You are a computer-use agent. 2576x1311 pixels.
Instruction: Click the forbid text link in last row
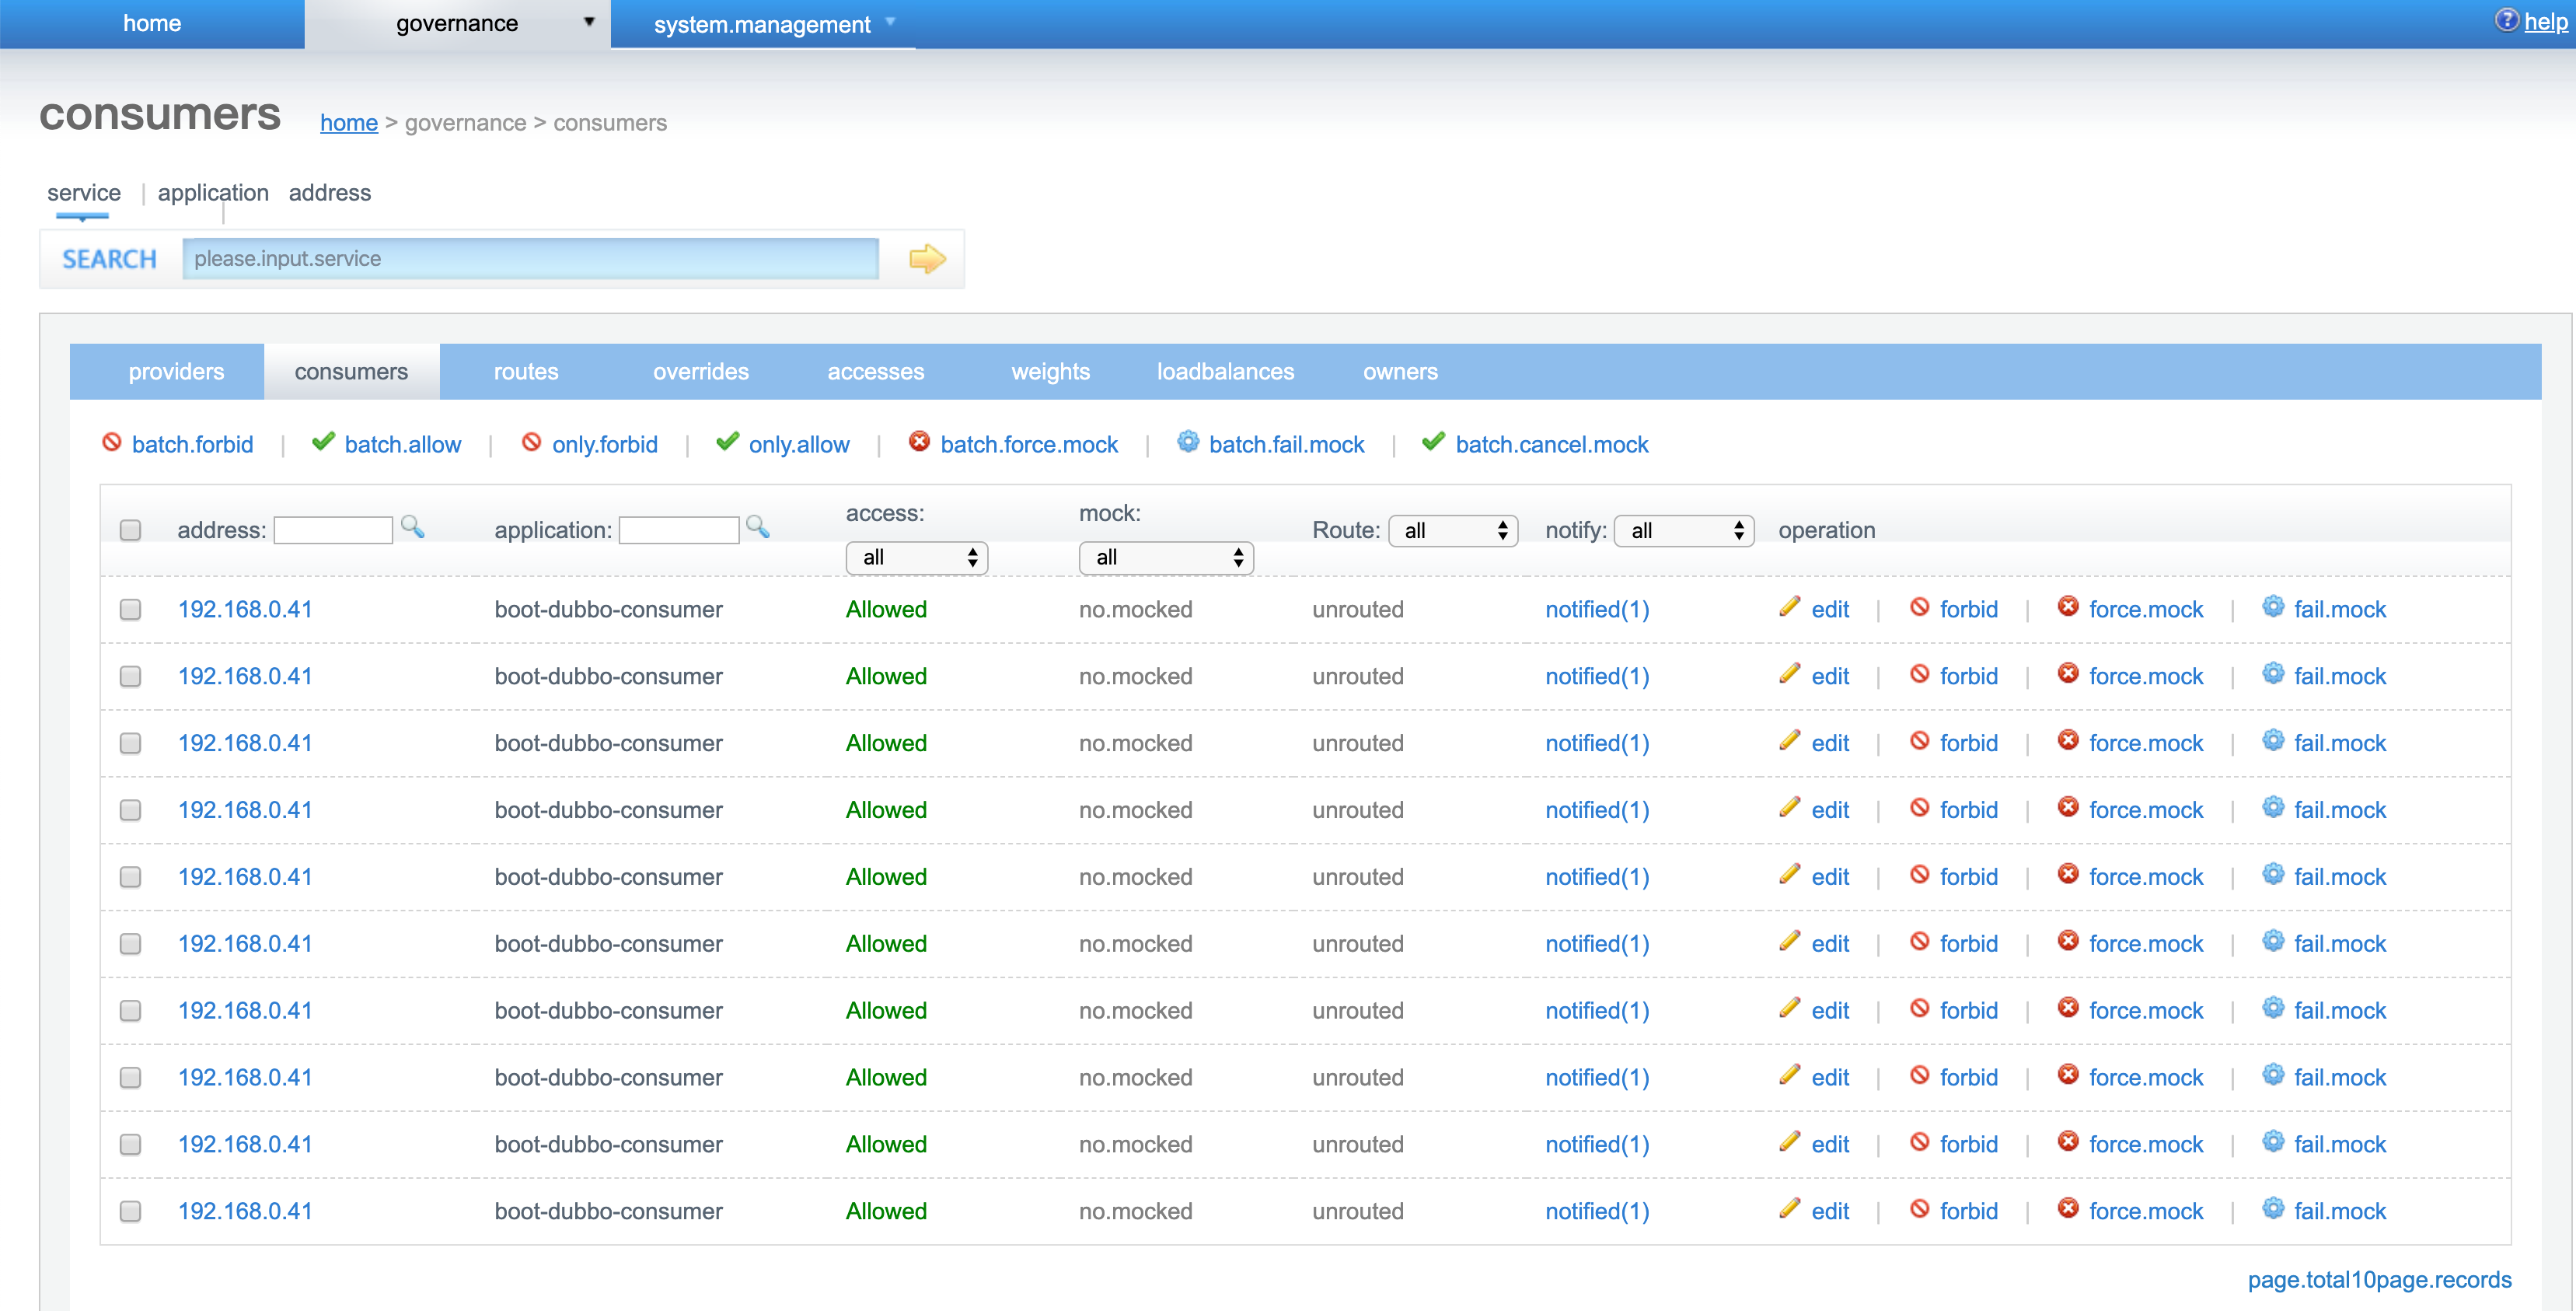(1969, 1212)
